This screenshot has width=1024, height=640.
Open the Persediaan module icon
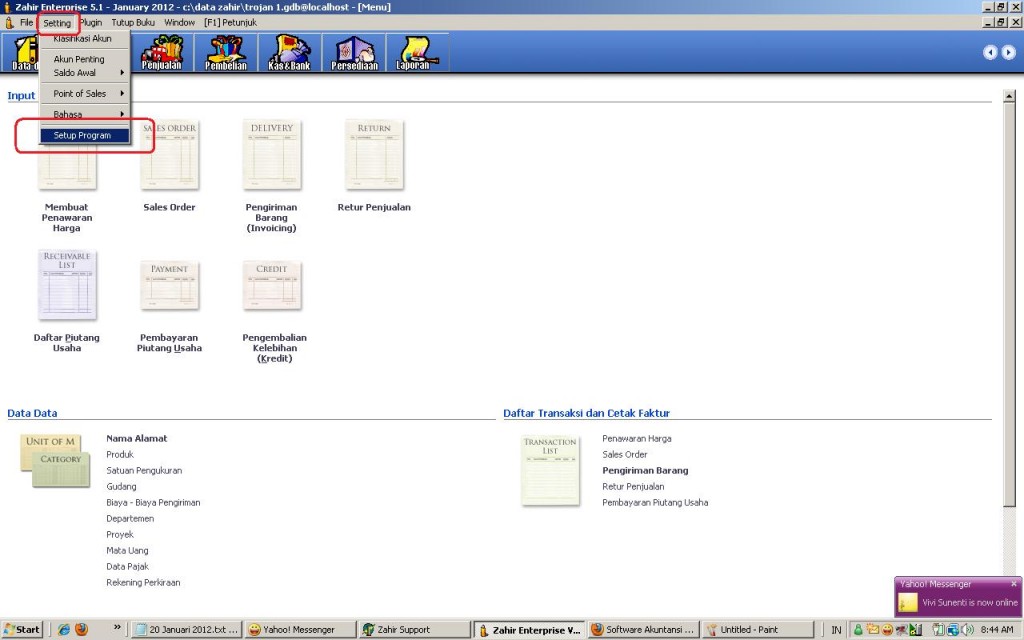click(353, 53)
